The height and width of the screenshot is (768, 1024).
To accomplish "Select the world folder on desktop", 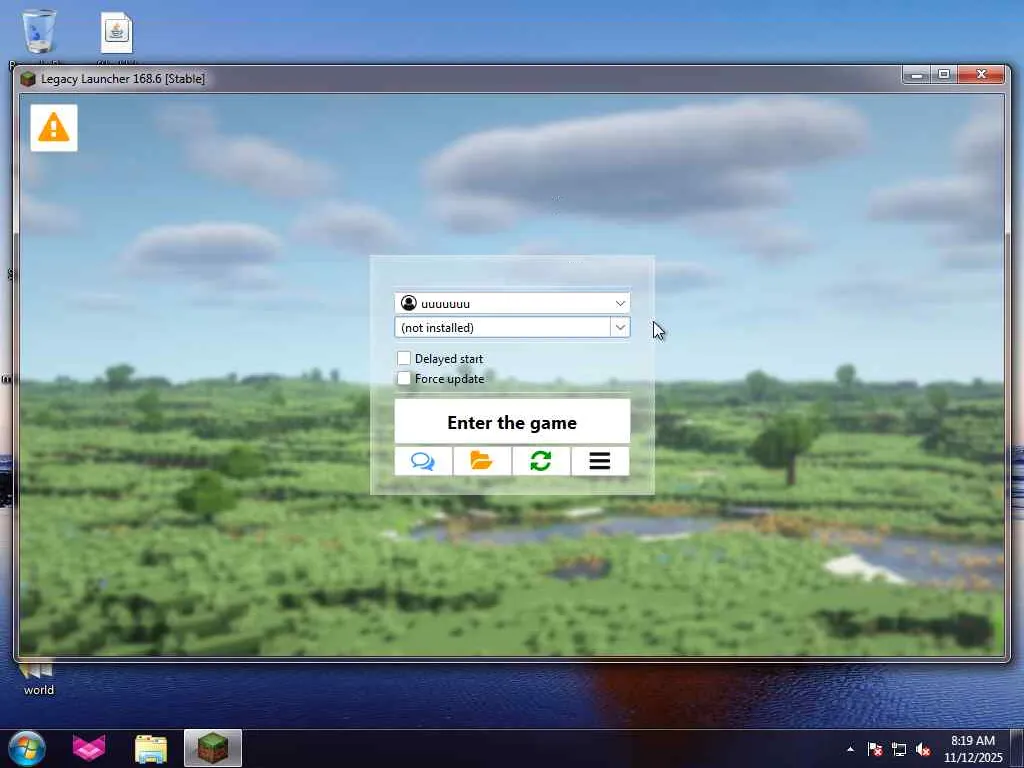I will pos(39,680).
